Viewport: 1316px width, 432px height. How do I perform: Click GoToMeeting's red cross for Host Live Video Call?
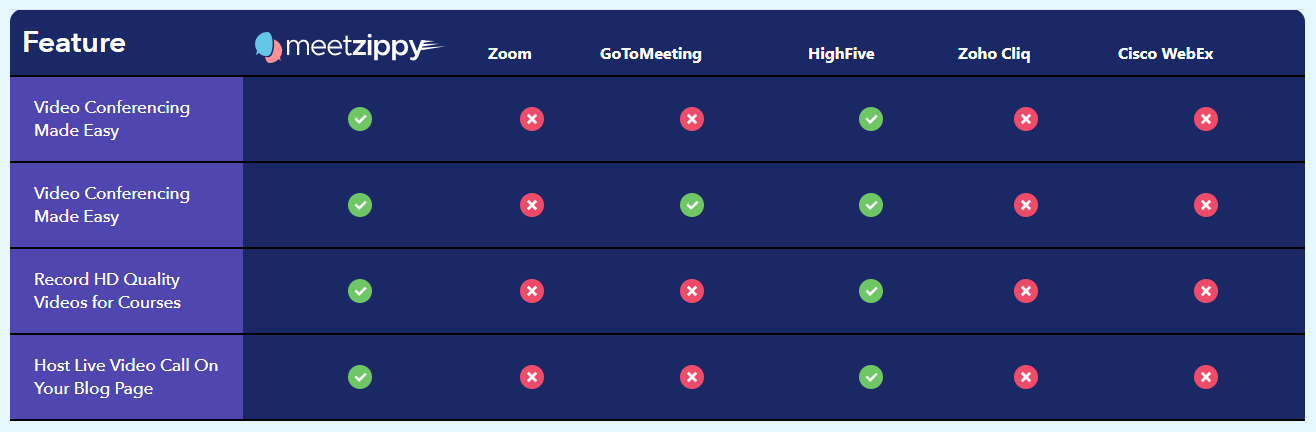click(x=692, y=377)
